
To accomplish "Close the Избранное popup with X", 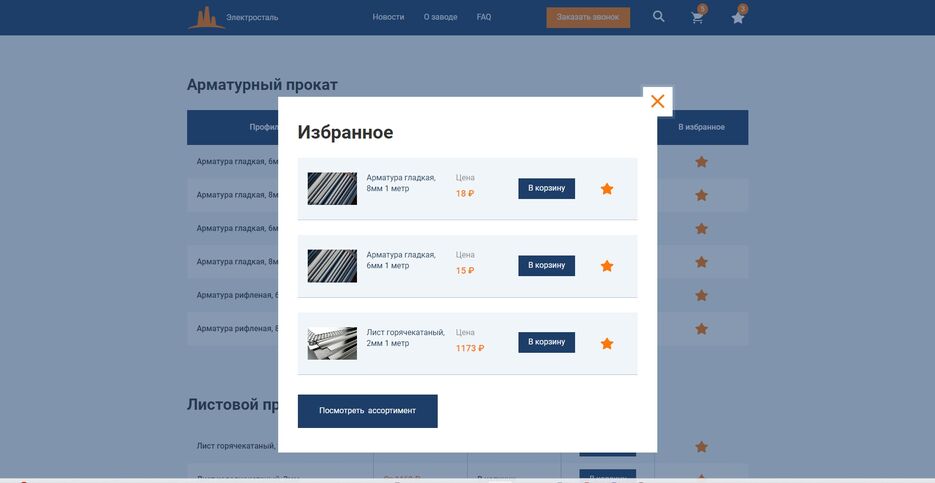I will (x=657, y=101).
